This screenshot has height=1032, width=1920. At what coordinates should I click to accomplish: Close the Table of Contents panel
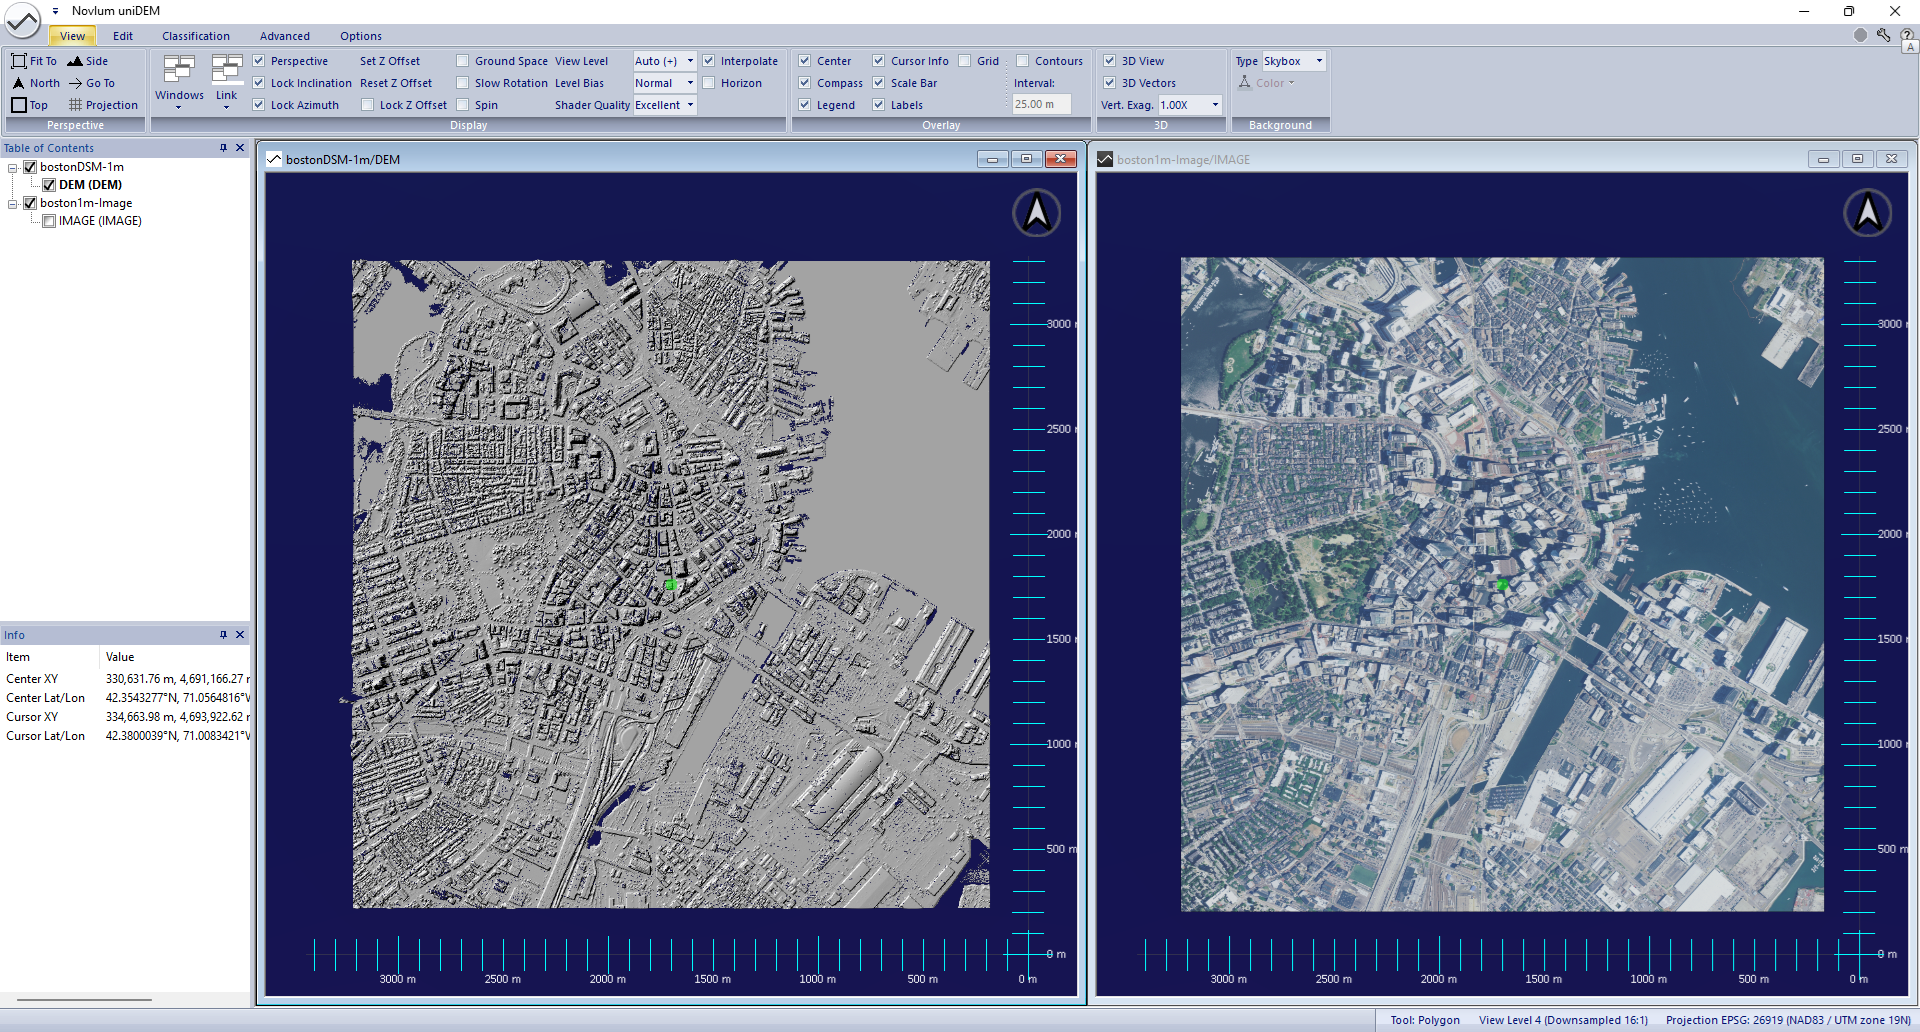(240, 148)
